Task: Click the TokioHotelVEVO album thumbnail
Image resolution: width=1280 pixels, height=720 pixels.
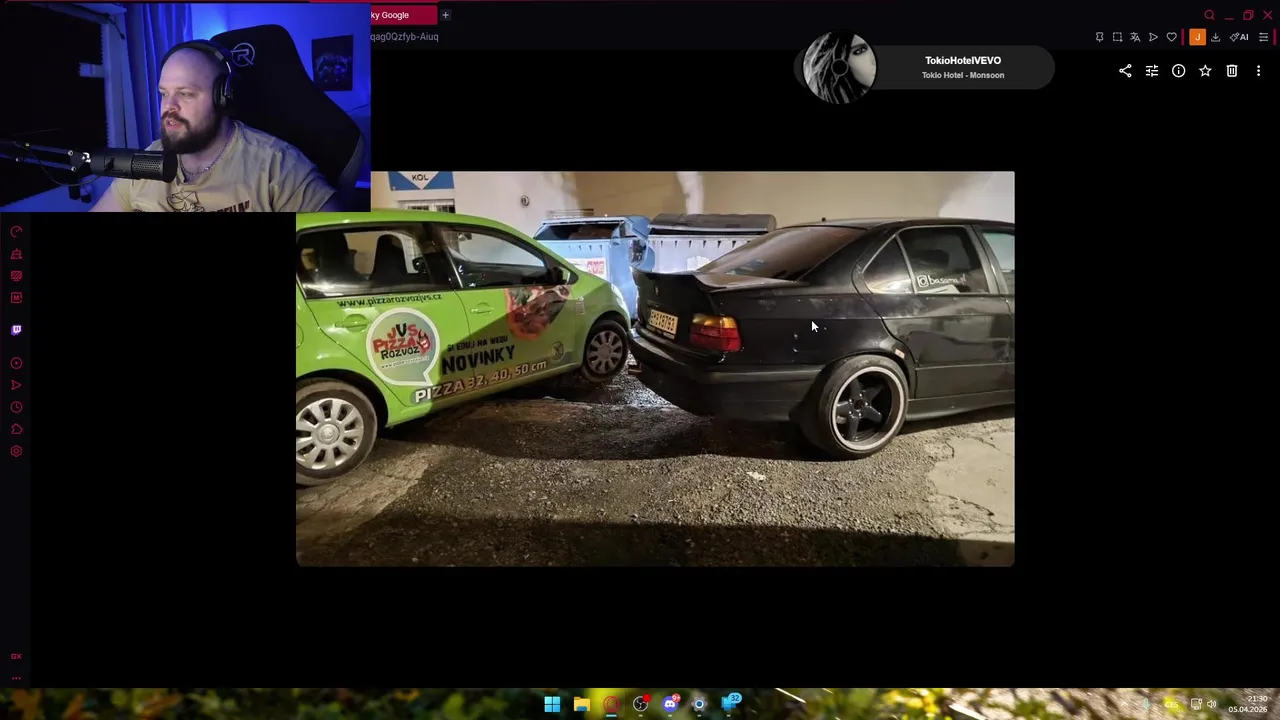Action: click(x=840, y=68)
